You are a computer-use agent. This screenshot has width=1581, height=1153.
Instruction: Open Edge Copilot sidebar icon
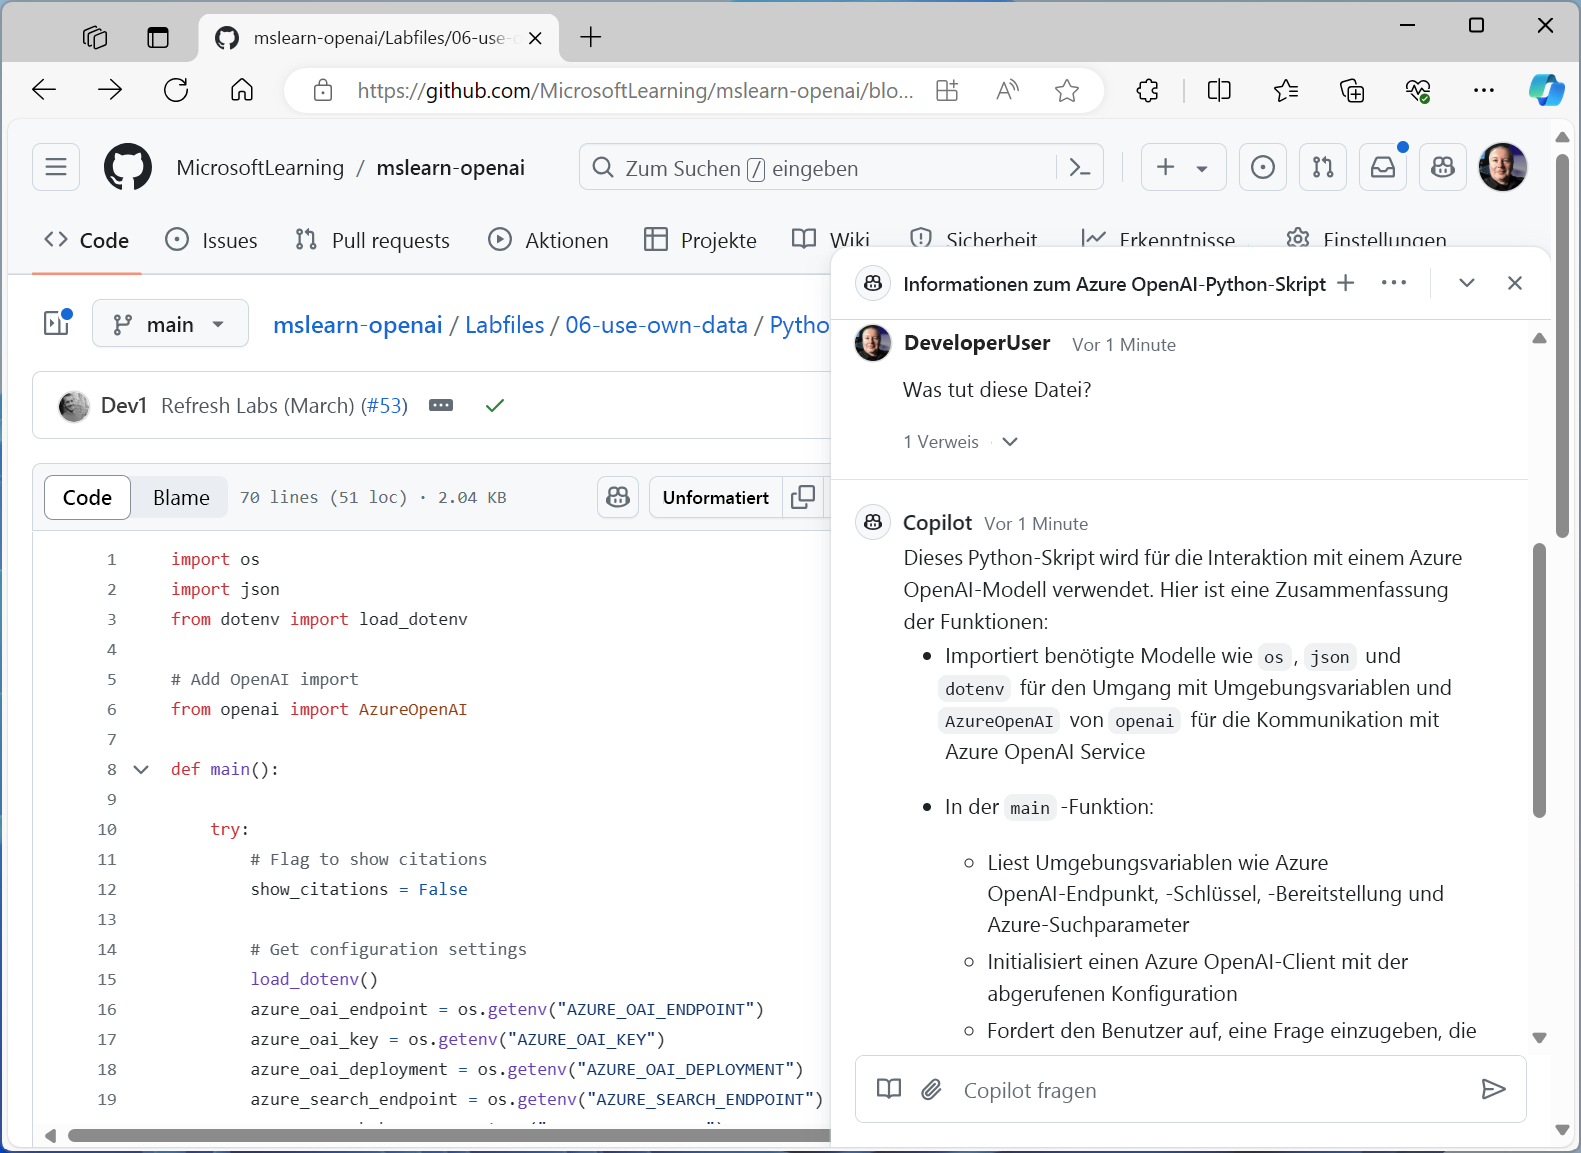(x=1546, y=90)
